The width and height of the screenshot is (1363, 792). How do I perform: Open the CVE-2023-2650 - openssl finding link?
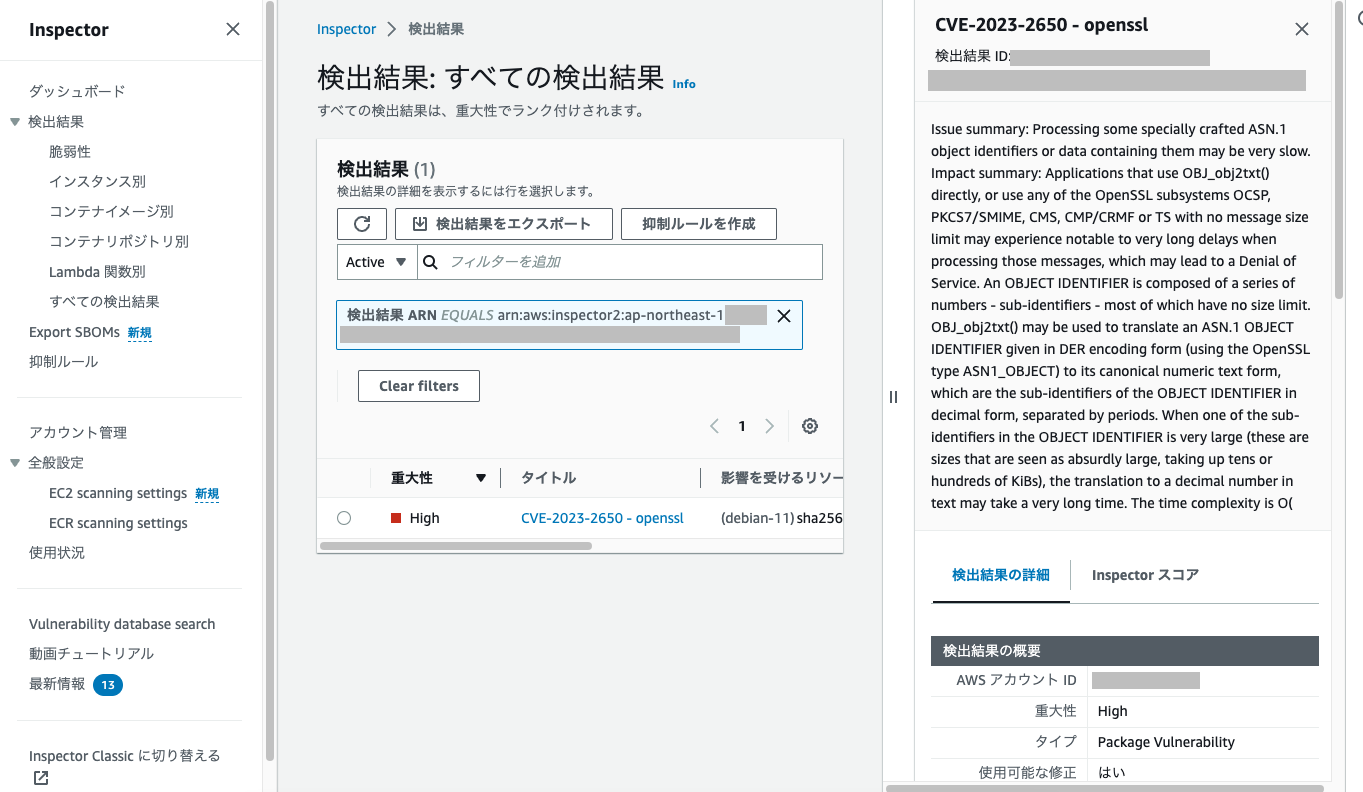(x=602, y=518)
